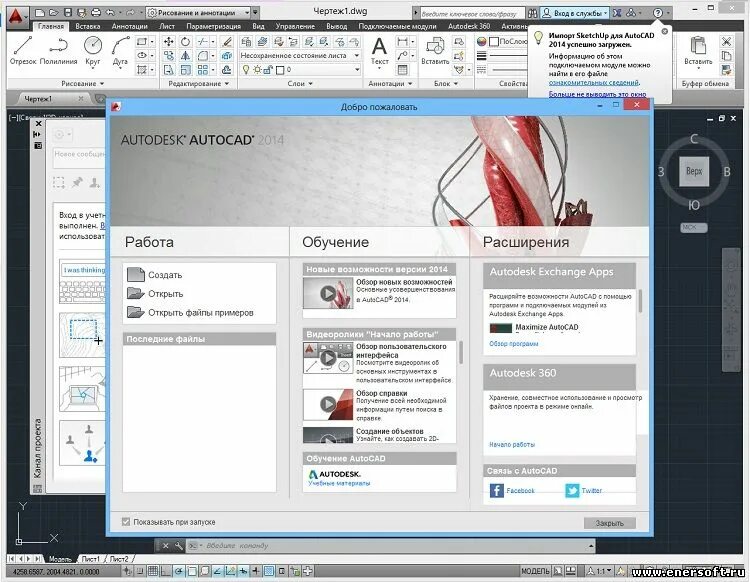Open the annotation scale 1:1 dropdown
Image resolution: width=750 pixels, height=582 pixels.
(x=599, y=571)
